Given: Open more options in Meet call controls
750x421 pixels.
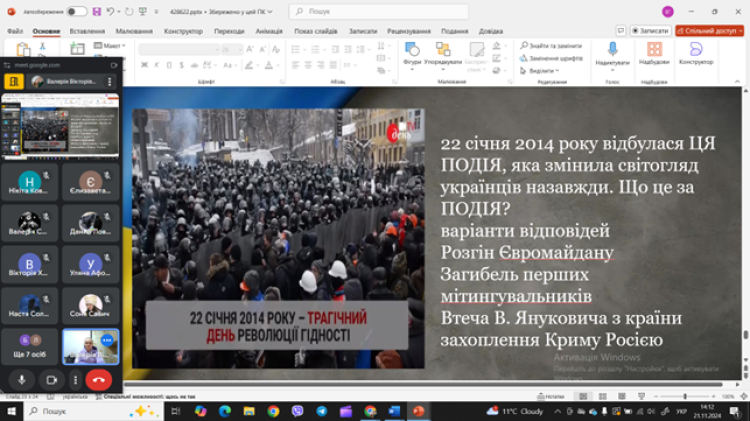Looking at the screenshot, I should point(75,380).
